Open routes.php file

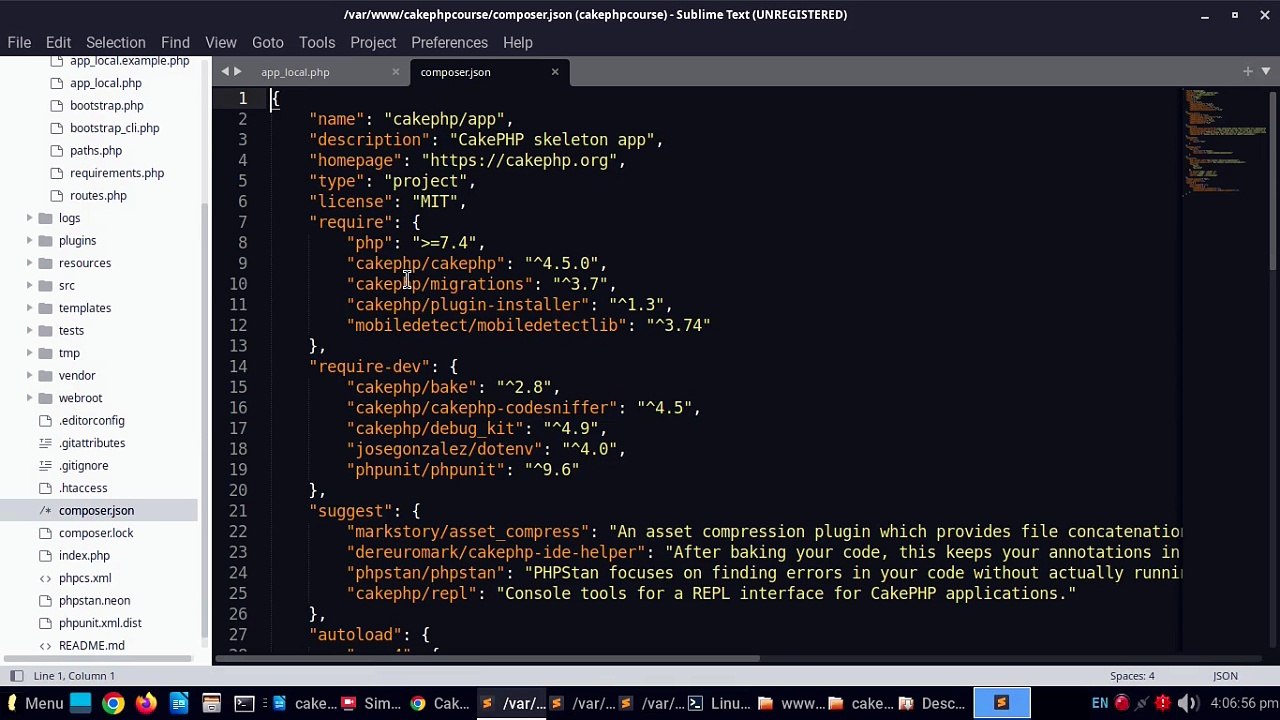tap(98, 195)
